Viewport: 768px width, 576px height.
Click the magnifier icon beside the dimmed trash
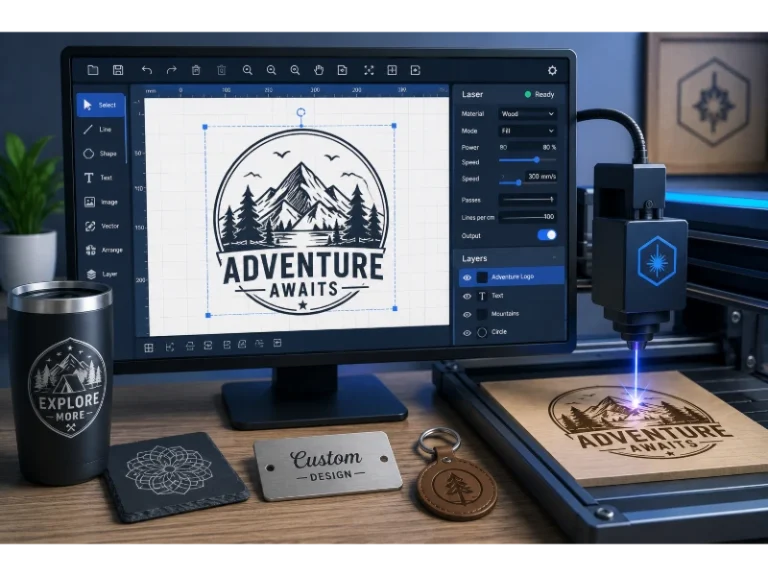[x=247, y=70]
